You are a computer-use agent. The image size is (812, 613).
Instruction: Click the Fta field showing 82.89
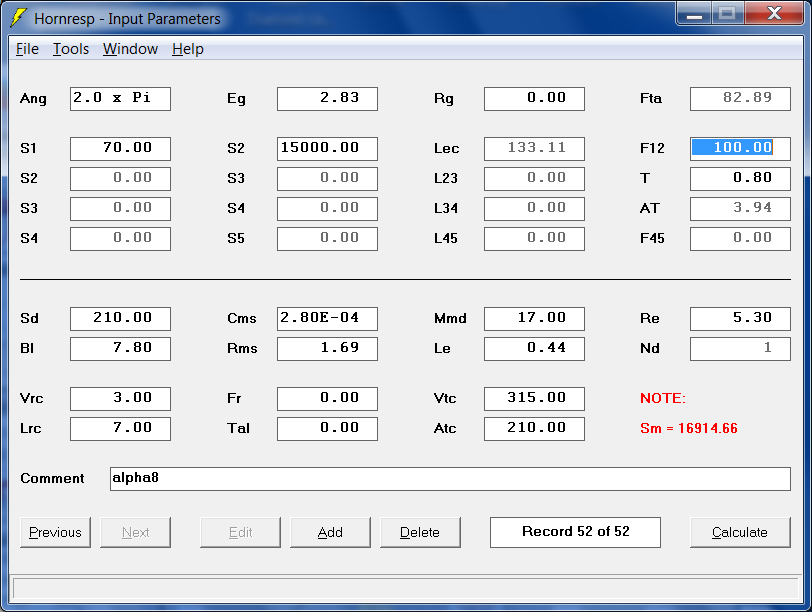pyautogui.click(x=741, y=99)
